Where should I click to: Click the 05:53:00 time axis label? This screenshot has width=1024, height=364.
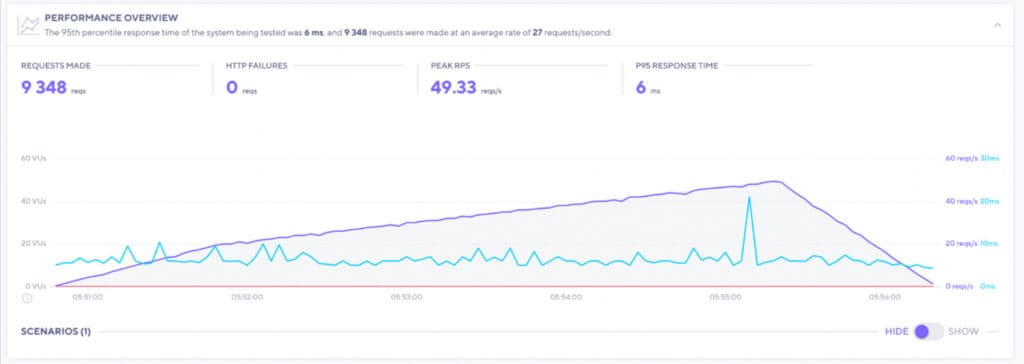(x=407, y=297)
